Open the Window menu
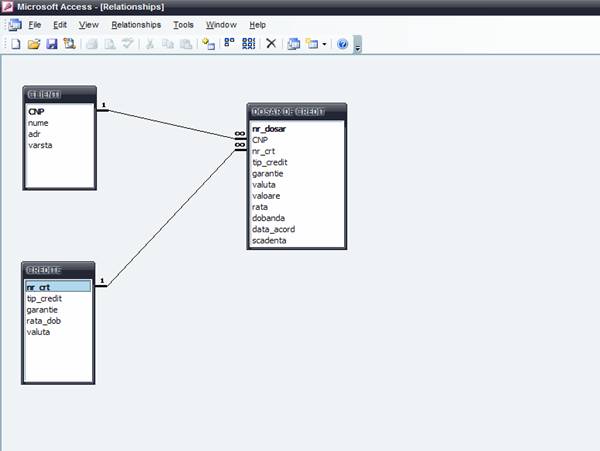 220,24
